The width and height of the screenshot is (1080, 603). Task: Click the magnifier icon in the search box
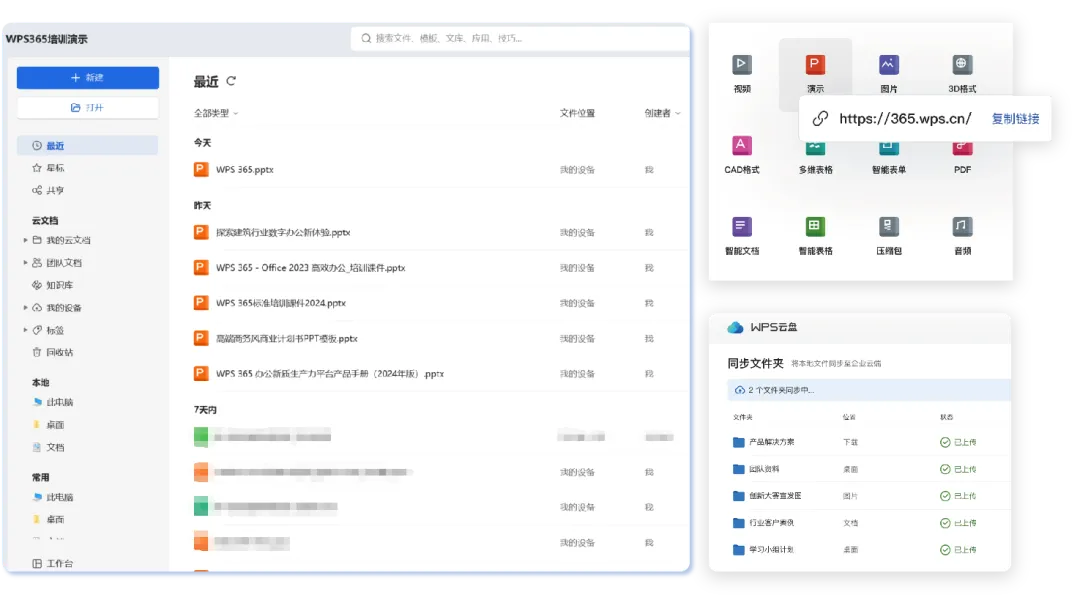[x=366, y=39]
